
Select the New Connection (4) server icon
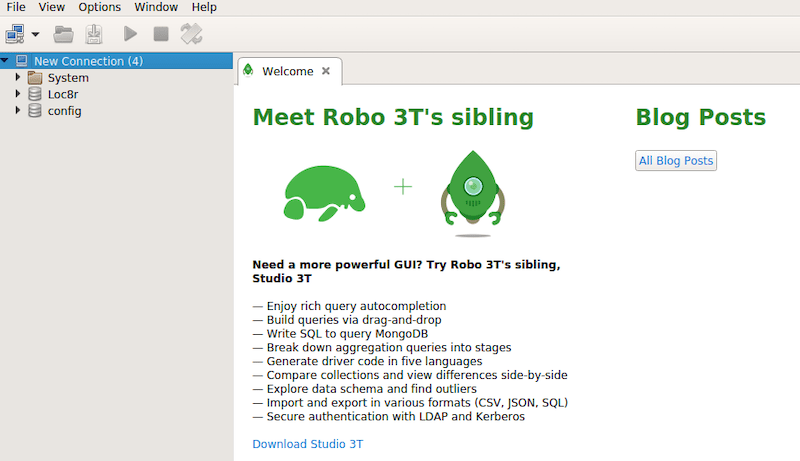[22, 61]
